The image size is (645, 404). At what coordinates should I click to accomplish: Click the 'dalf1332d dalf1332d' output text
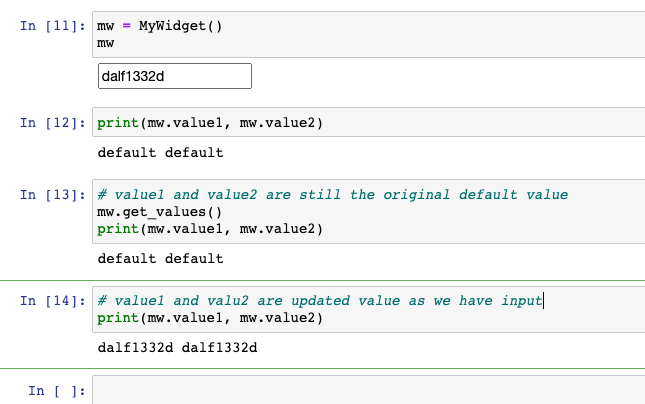(177, 348)
